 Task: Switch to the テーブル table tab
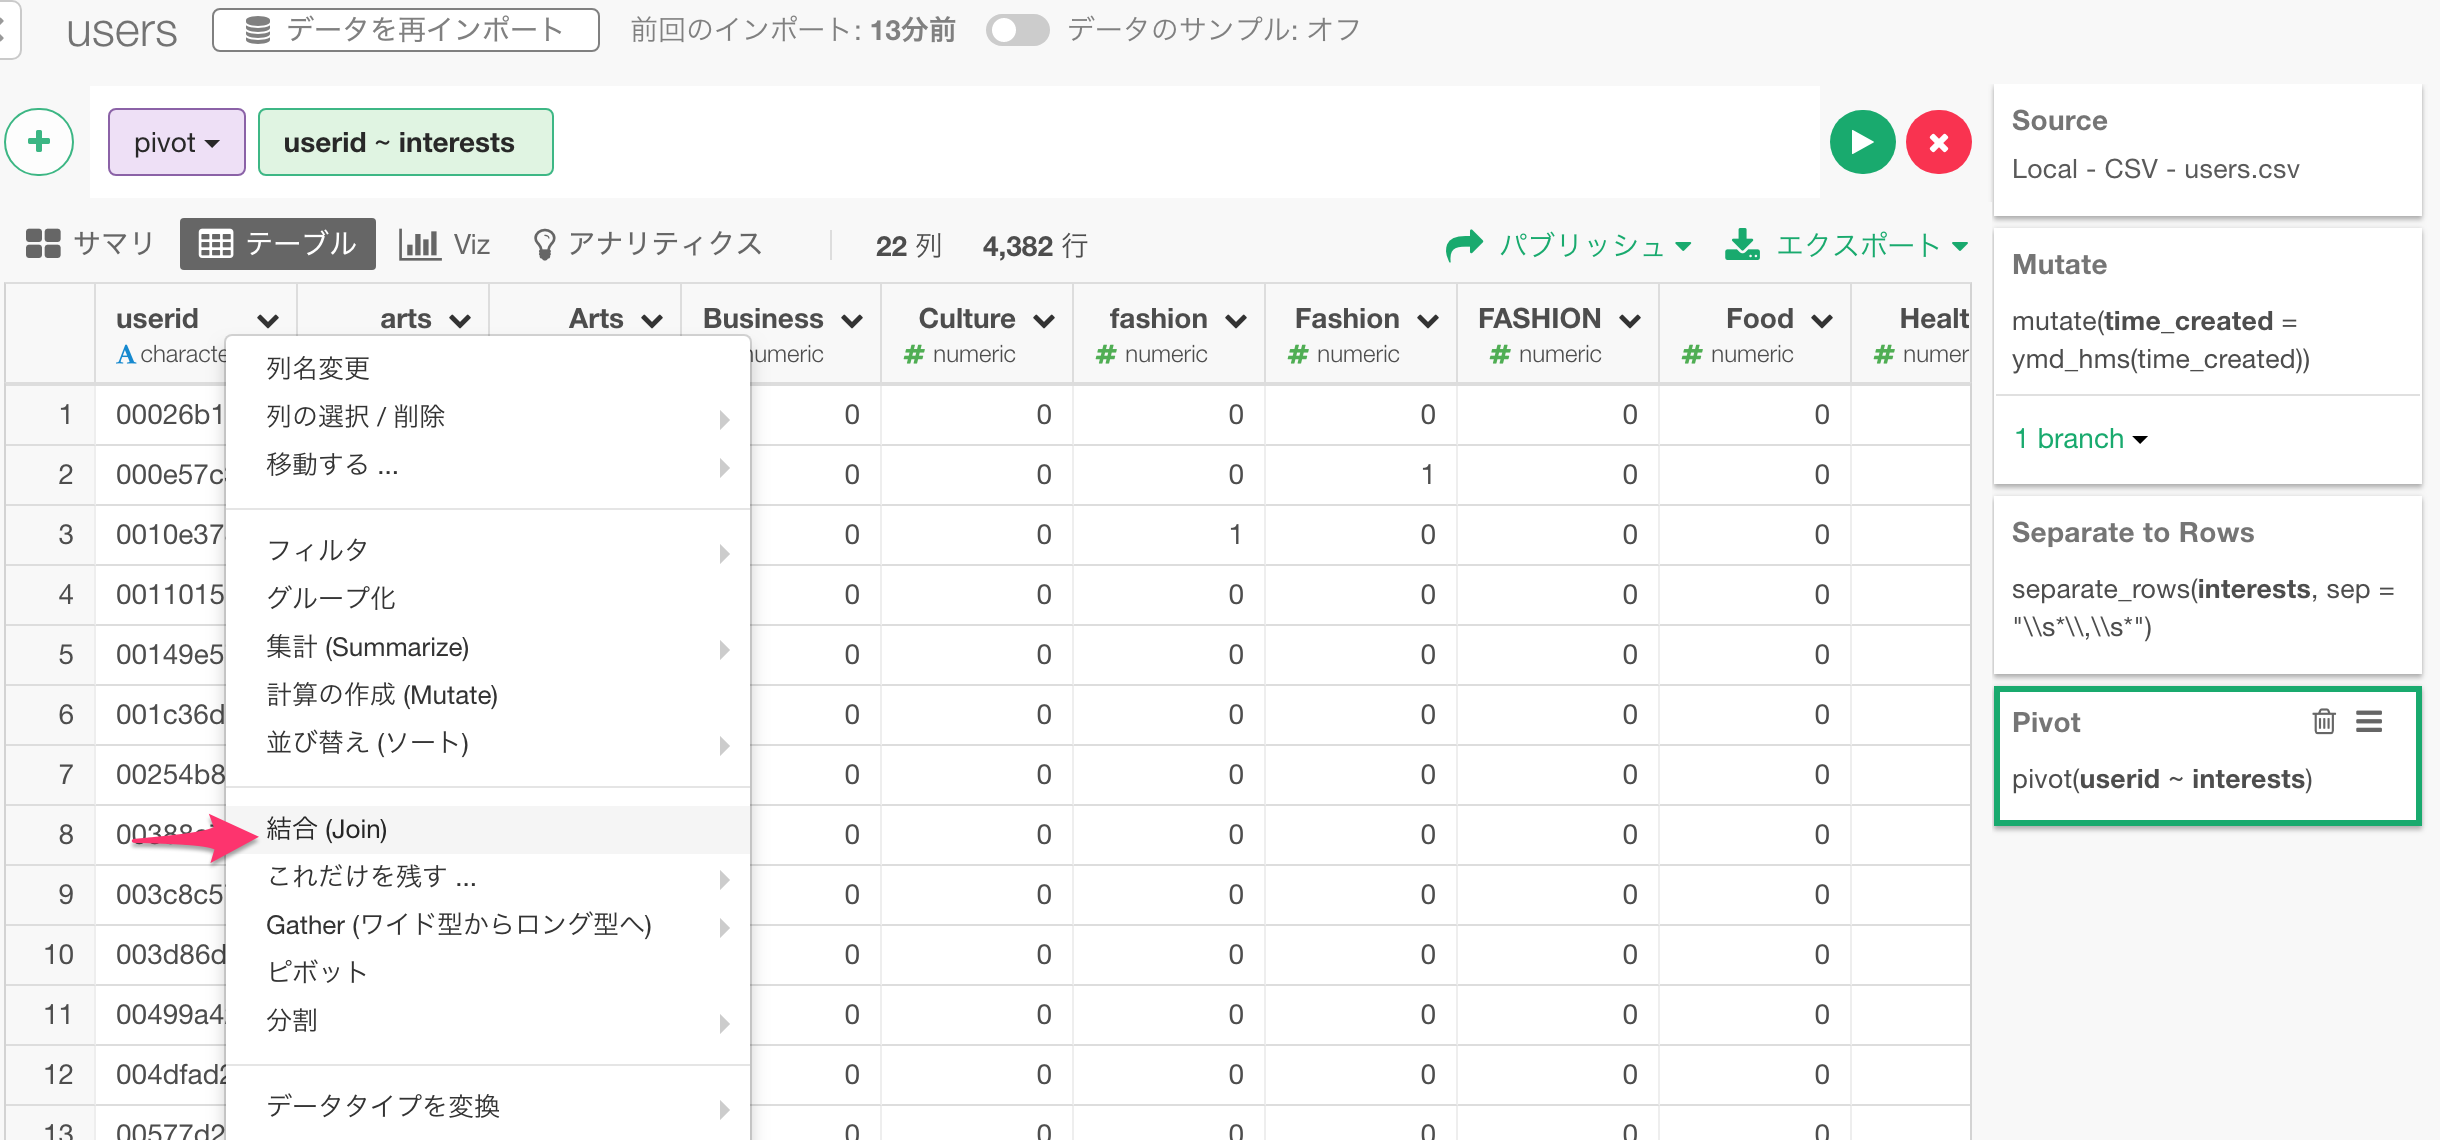pos(278,243)
